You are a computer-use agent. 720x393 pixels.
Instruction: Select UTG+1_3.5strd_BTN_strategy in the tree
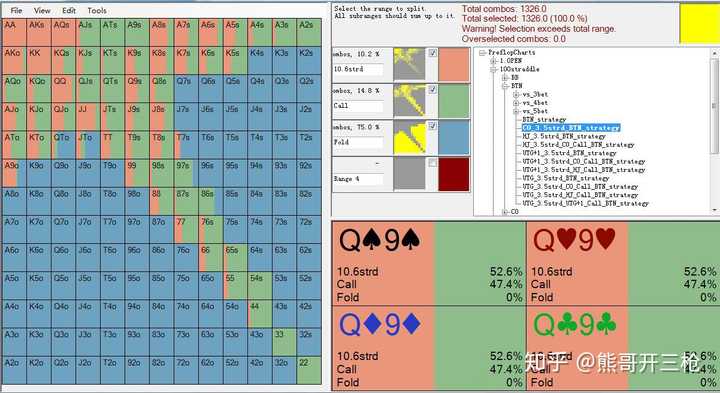569,153
